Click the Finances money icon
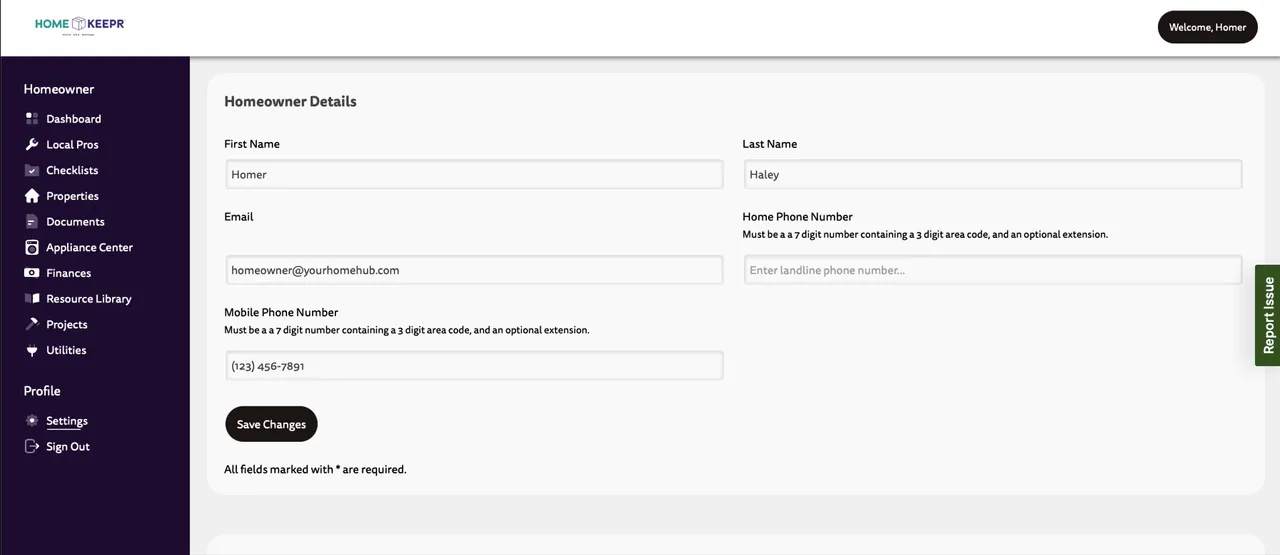Viewport: 1280px width, 555px height. (32, 273)
